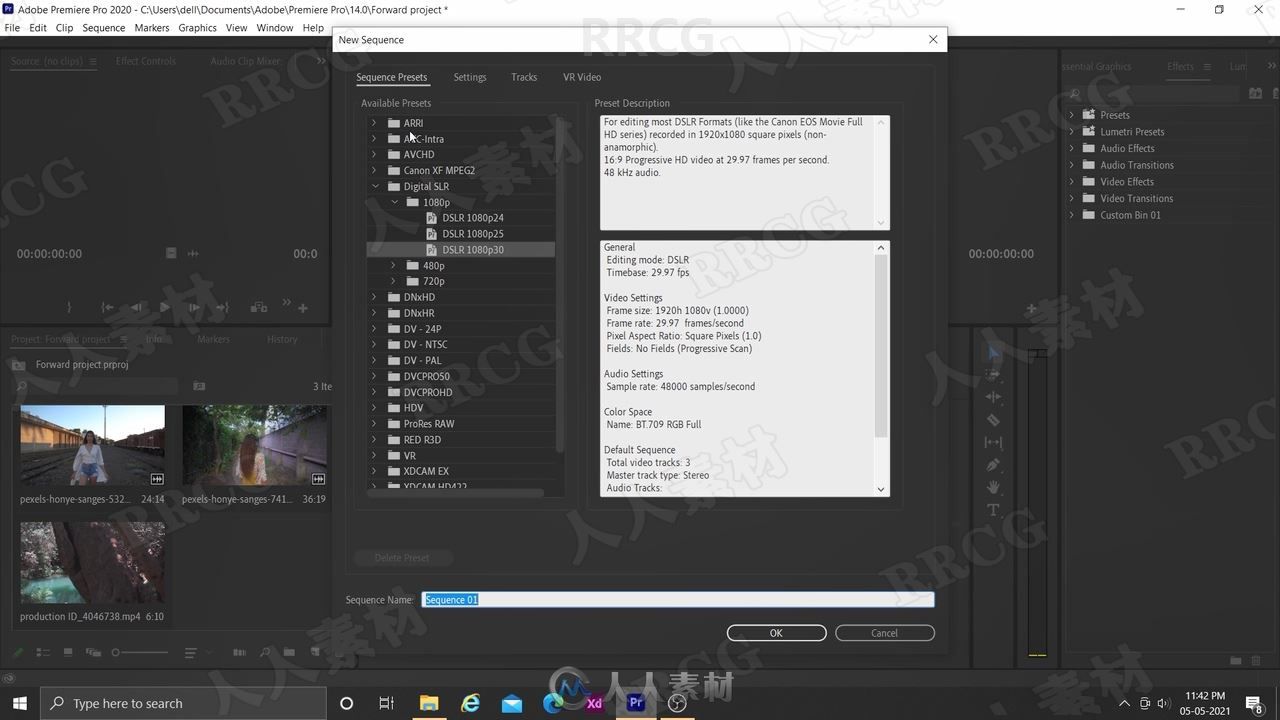1280x720 pixels.
Task: Switch to the VR Video tab
Action: coord(582,77)
